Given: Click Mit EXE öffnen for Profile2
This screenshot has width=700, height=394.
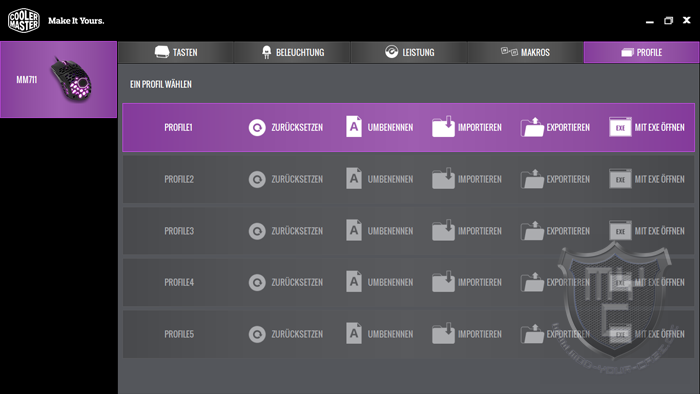Looking at the screenshot, I should (659, 179).
